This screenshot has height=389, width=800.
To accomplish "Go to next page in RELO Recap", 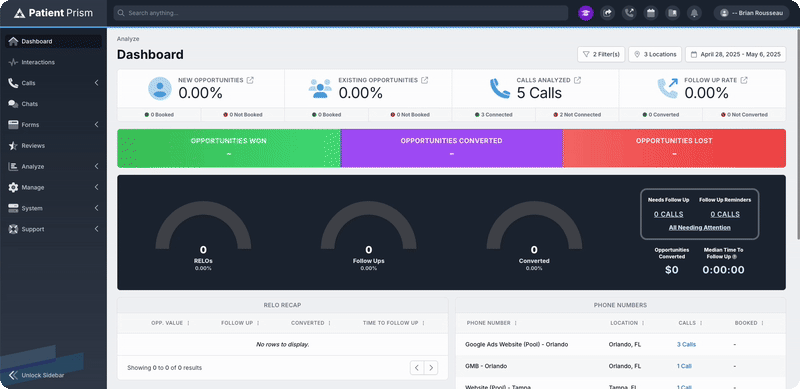I will click(431, 368).
